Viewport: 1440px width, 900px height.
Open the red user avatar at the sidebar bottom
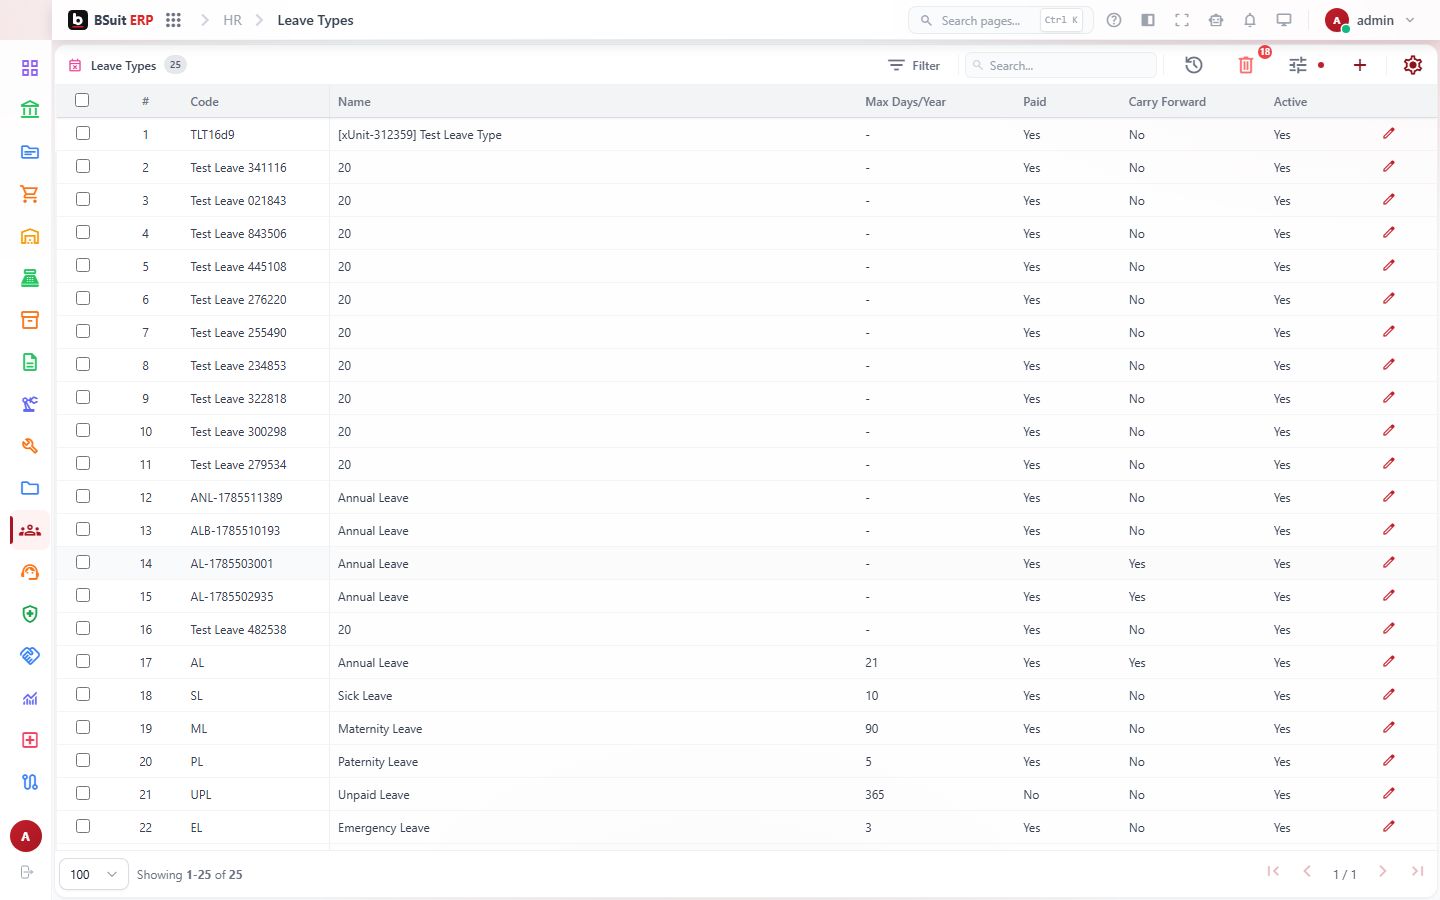pyautogui.click(x=26, y=836)
